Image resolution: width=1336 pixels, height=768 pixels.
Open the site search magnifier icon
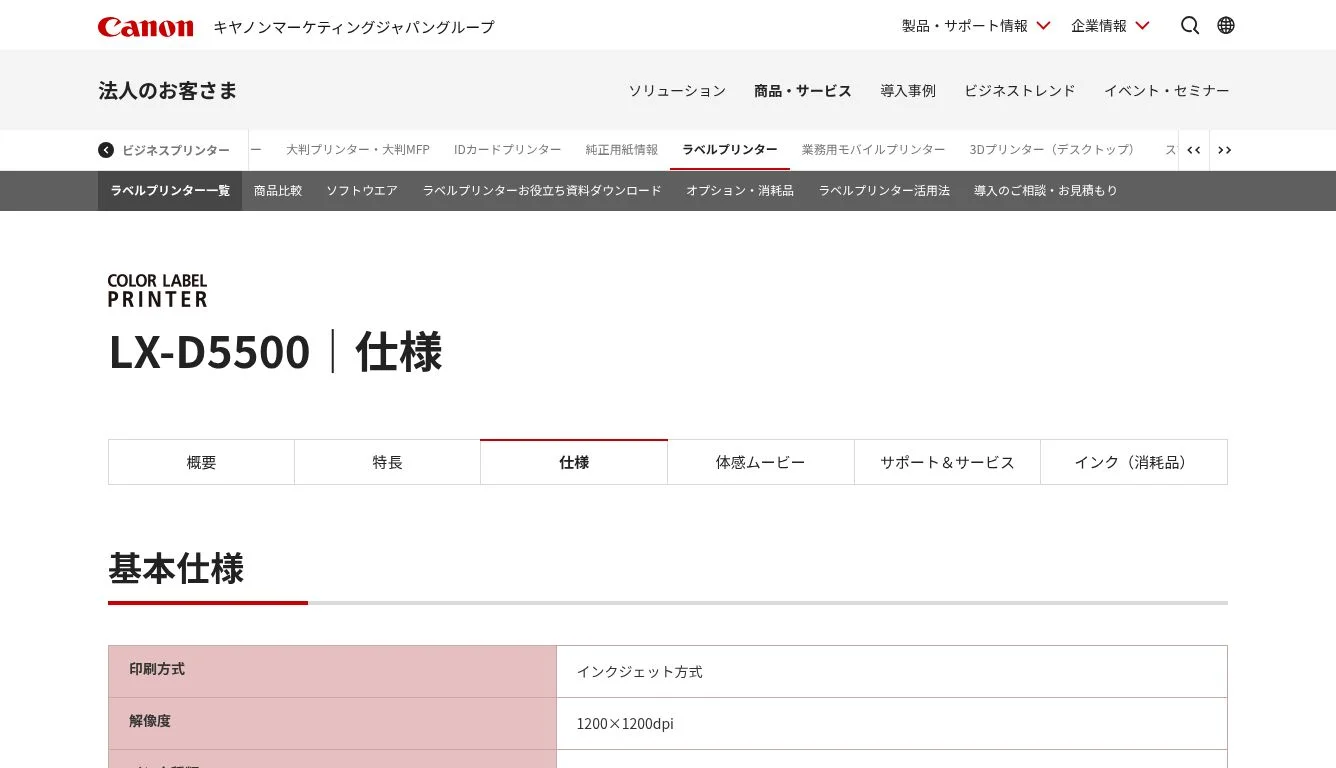coord(1190,25)
